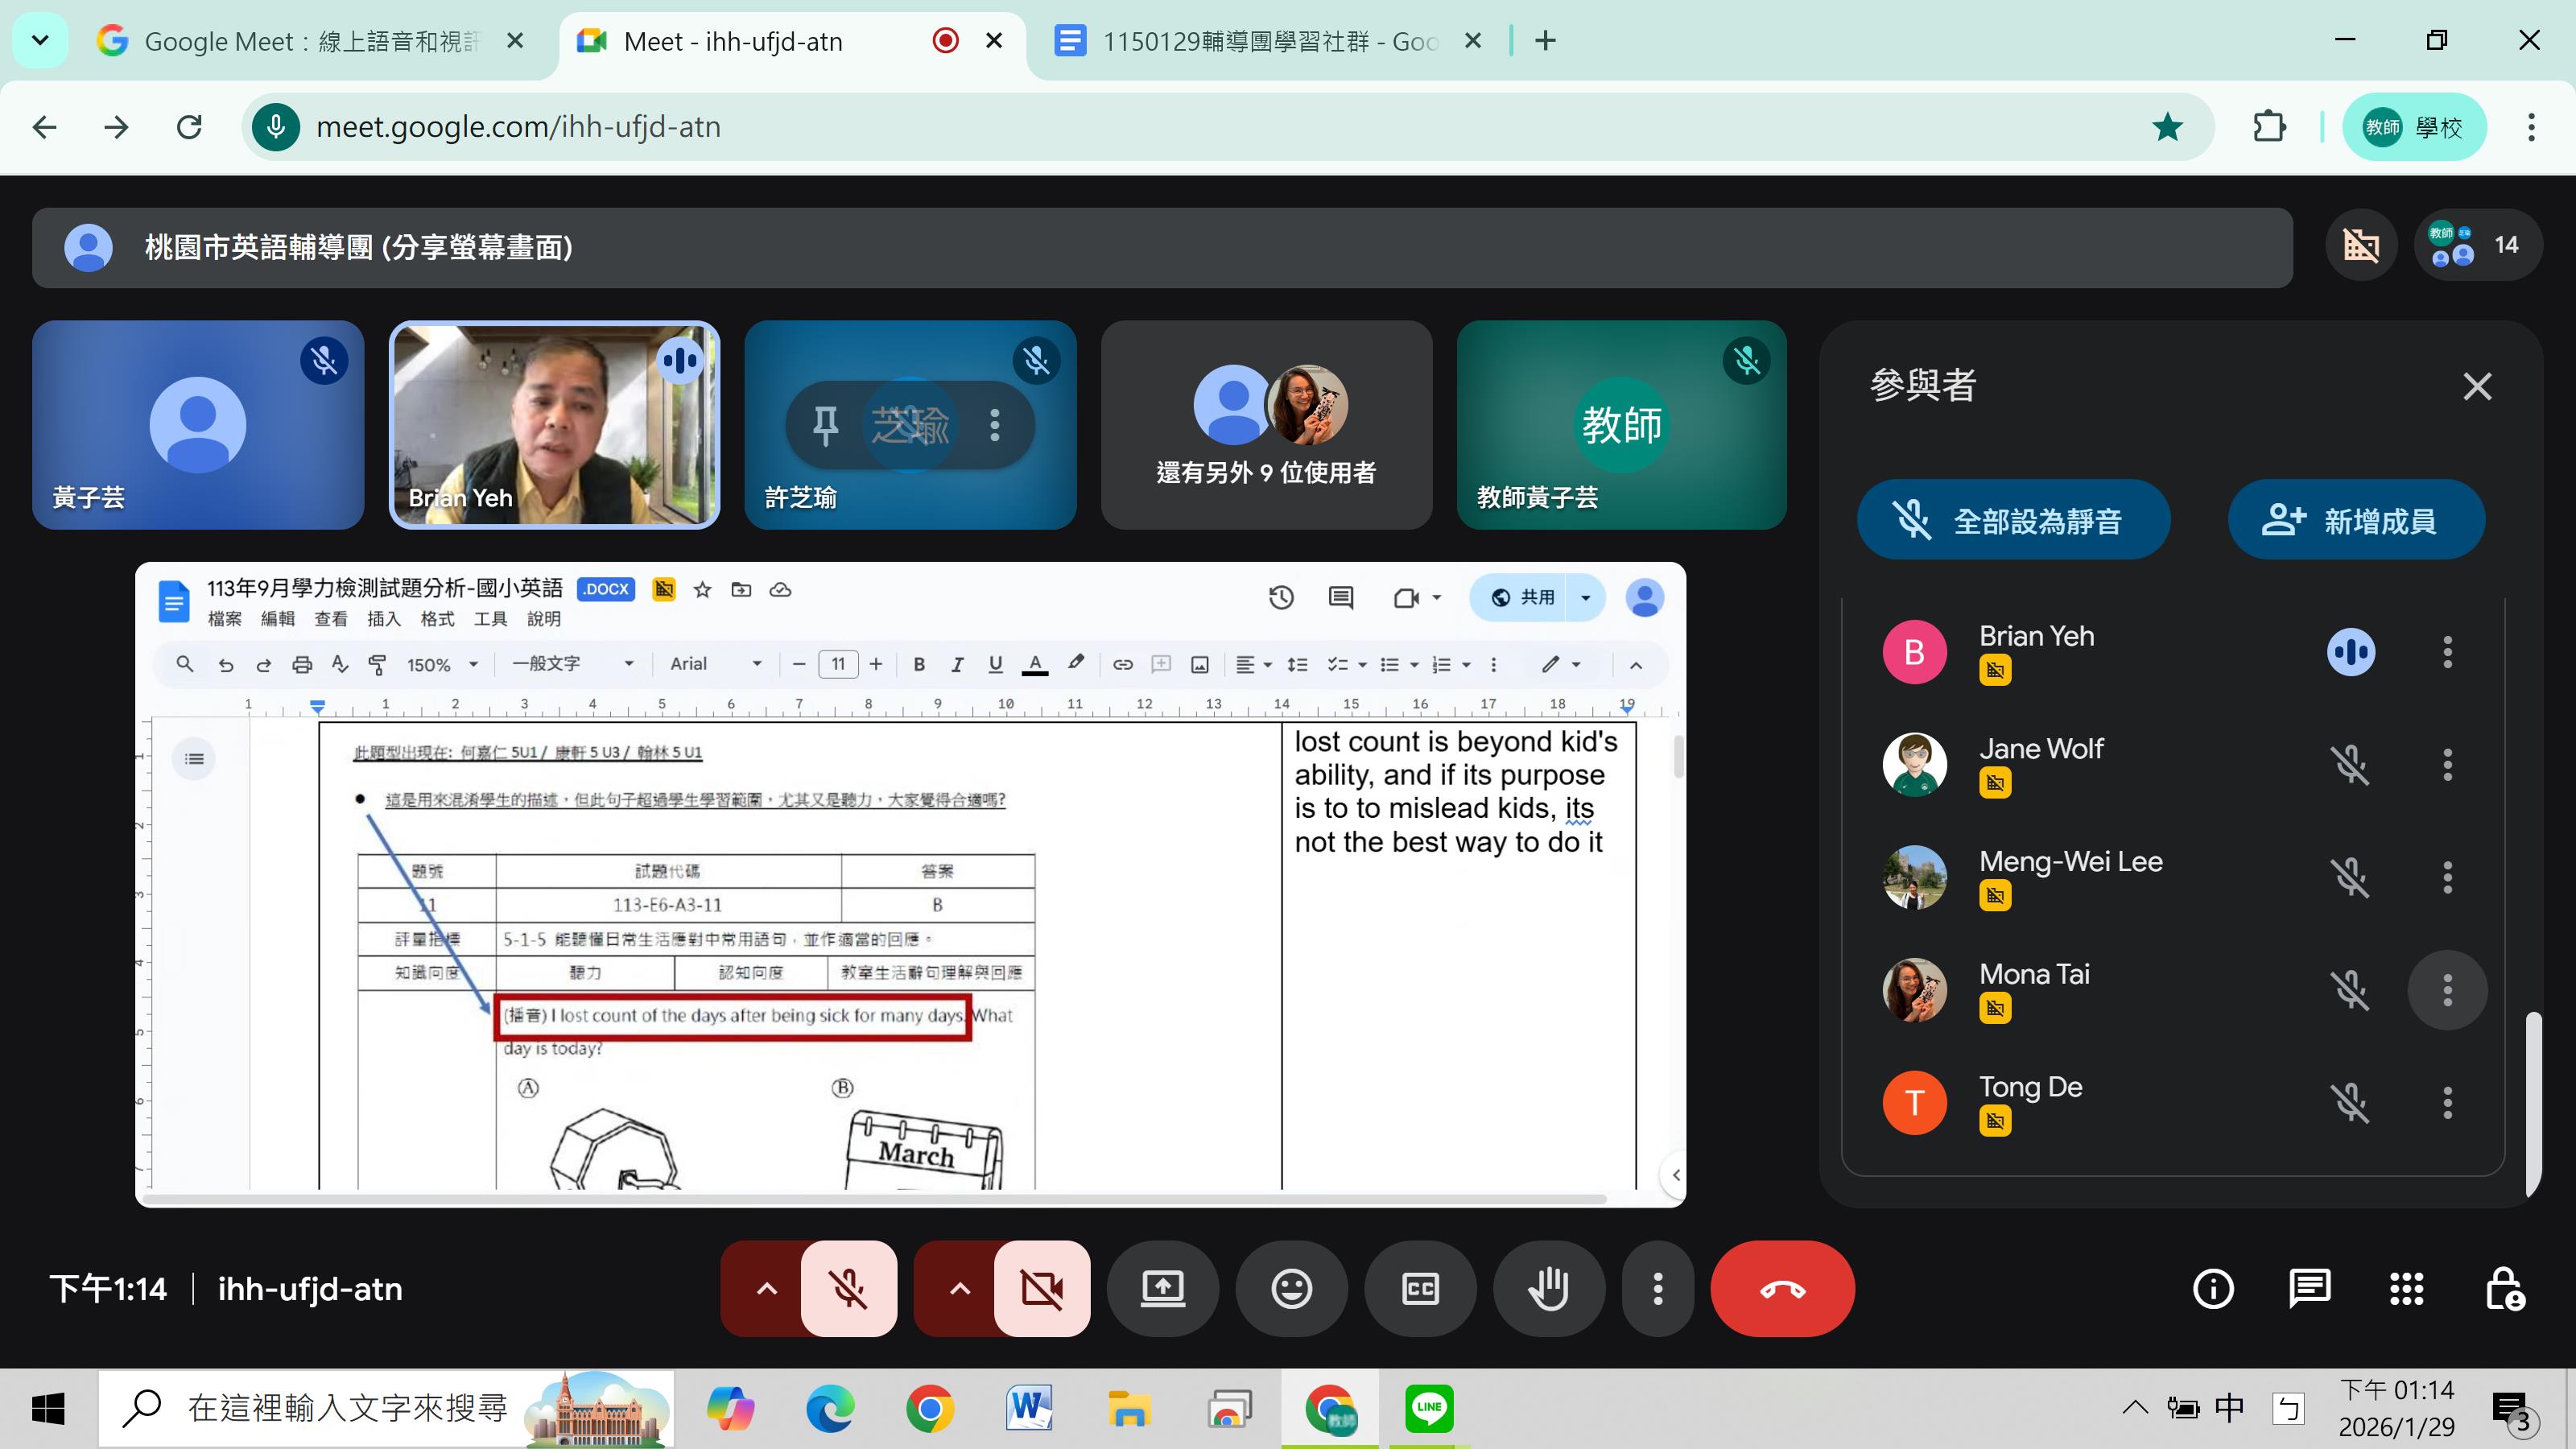Open more options for Mona Tai
Viewport: 2576px width, 1449px height.
click(2447, 990)
